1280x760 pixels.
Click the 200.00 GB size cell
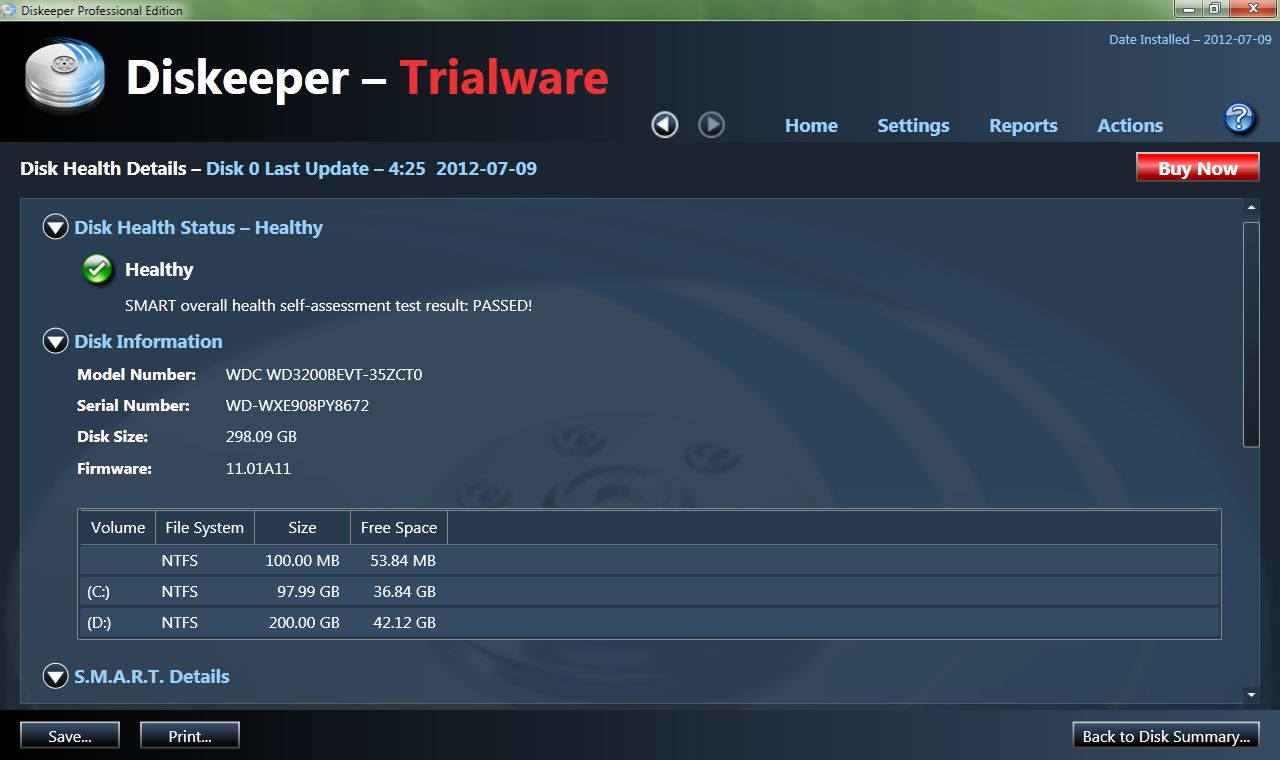point(302,623)
